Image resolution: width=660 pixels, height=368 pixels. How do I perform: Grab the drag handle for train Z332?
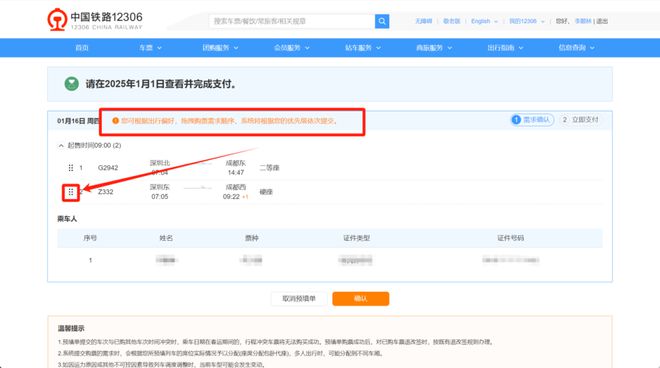[x=71, y=192]
